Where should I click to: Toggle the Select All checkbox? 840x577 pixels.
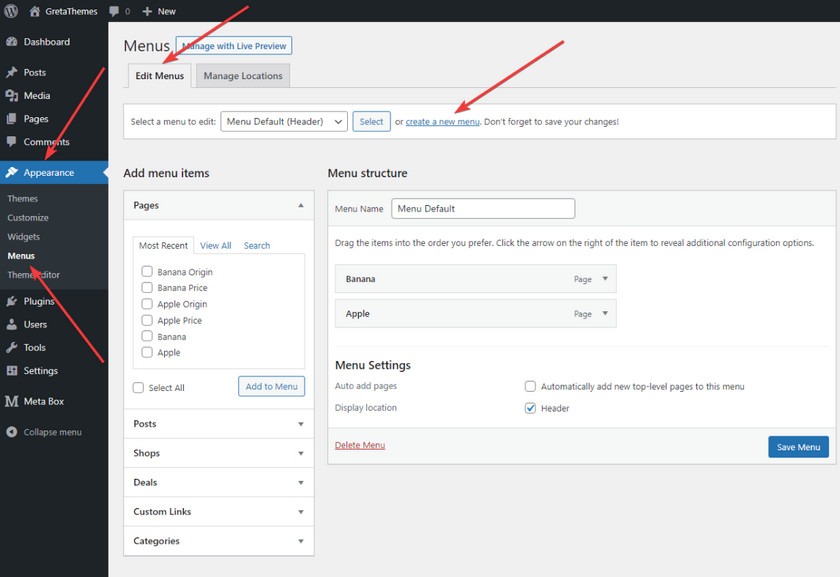138,387
